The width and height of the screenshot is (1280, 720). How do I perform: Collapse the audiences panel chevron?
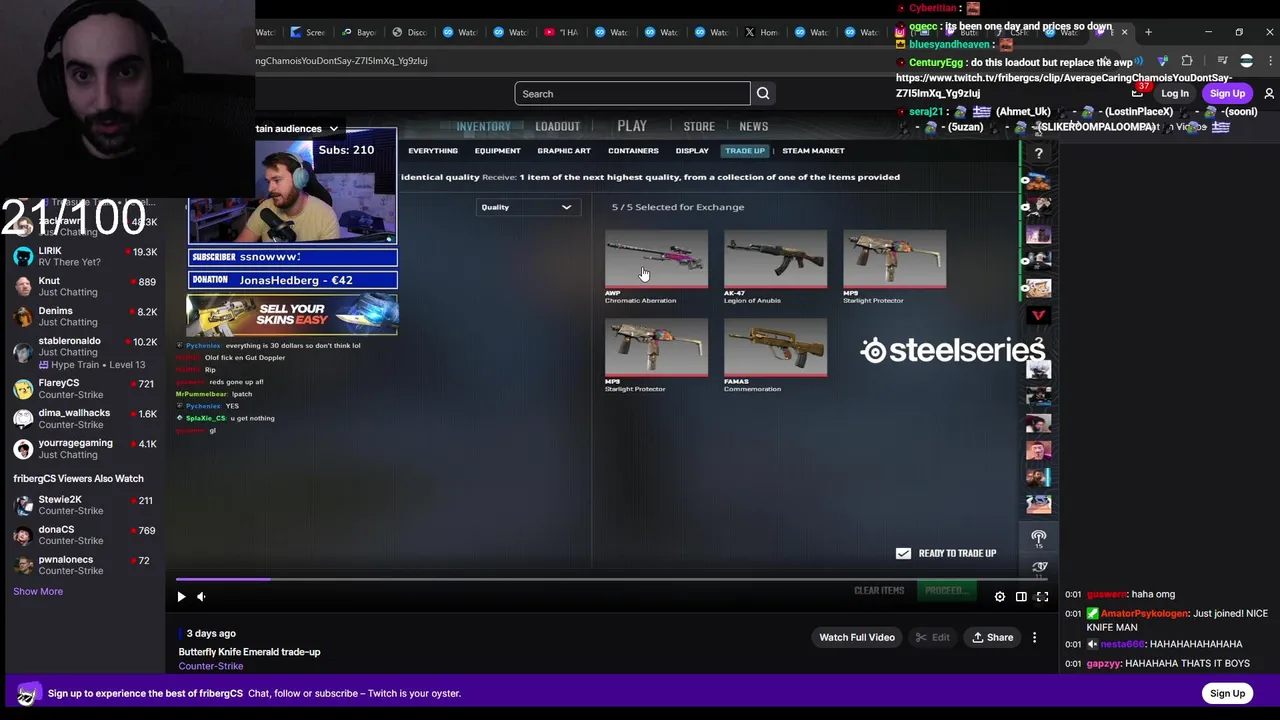pos(333,129)
